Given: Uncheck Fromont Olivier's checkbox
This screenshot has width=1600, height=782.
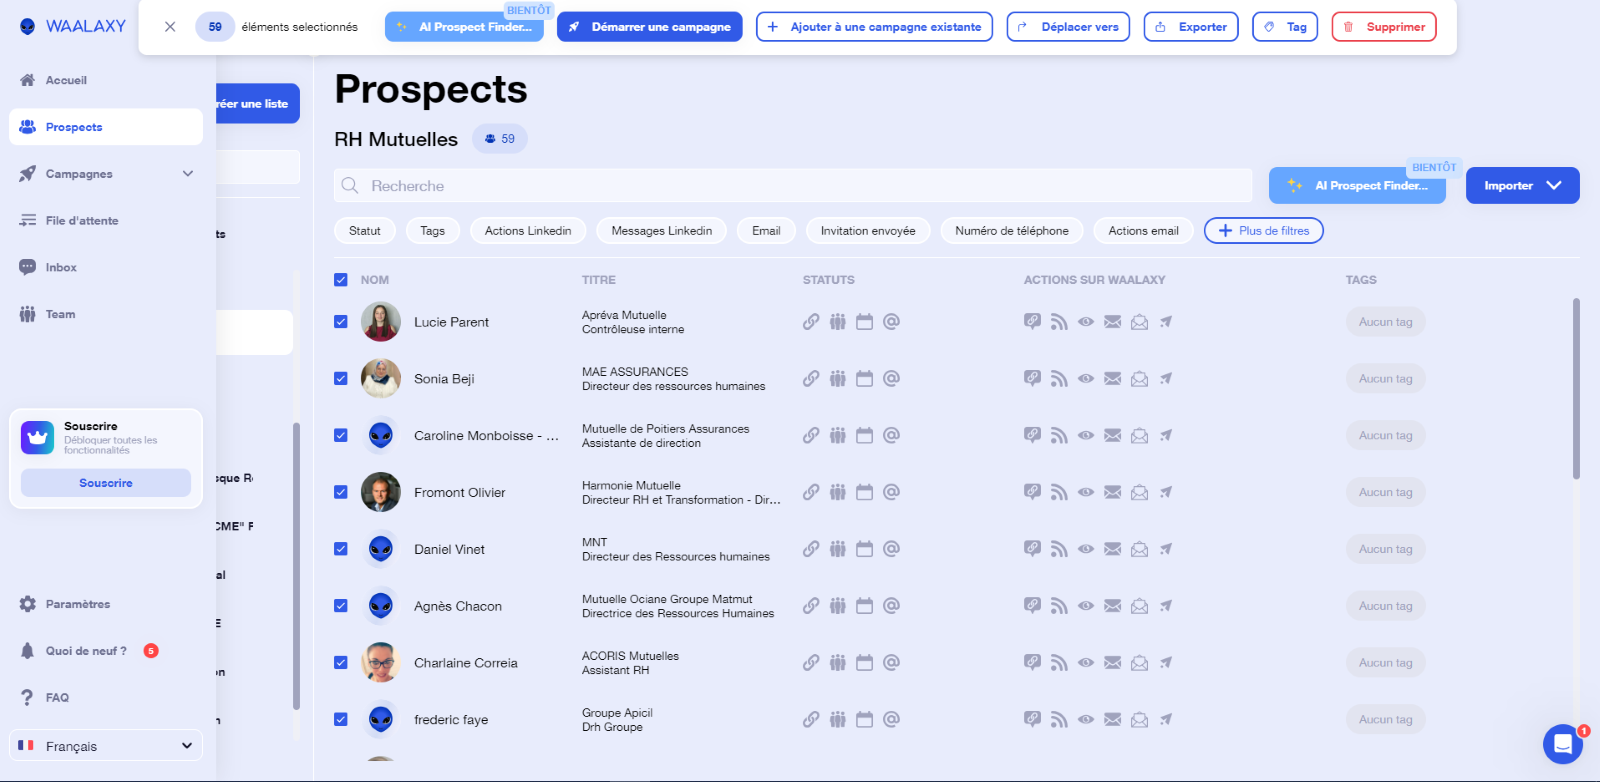Looking at the screenshot, I should tap(341, 492).
